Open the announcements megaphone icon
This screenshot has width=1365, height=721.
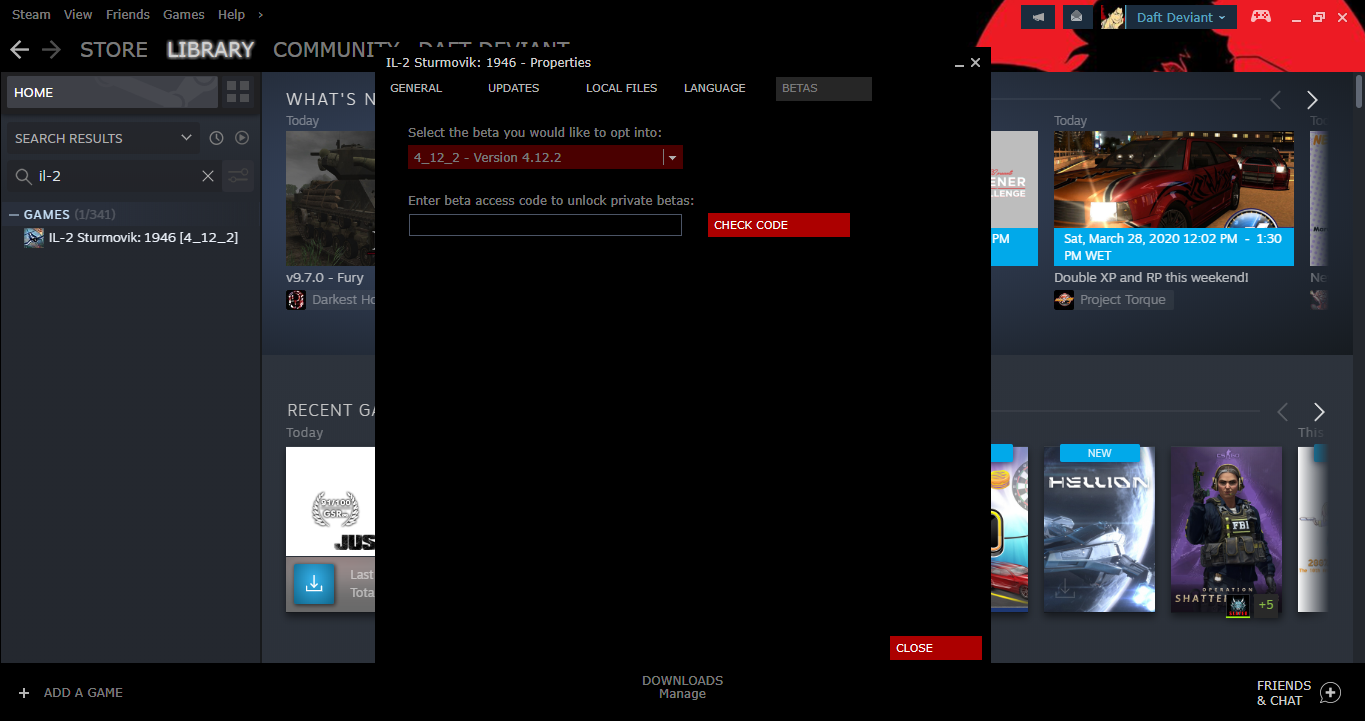1038,17
